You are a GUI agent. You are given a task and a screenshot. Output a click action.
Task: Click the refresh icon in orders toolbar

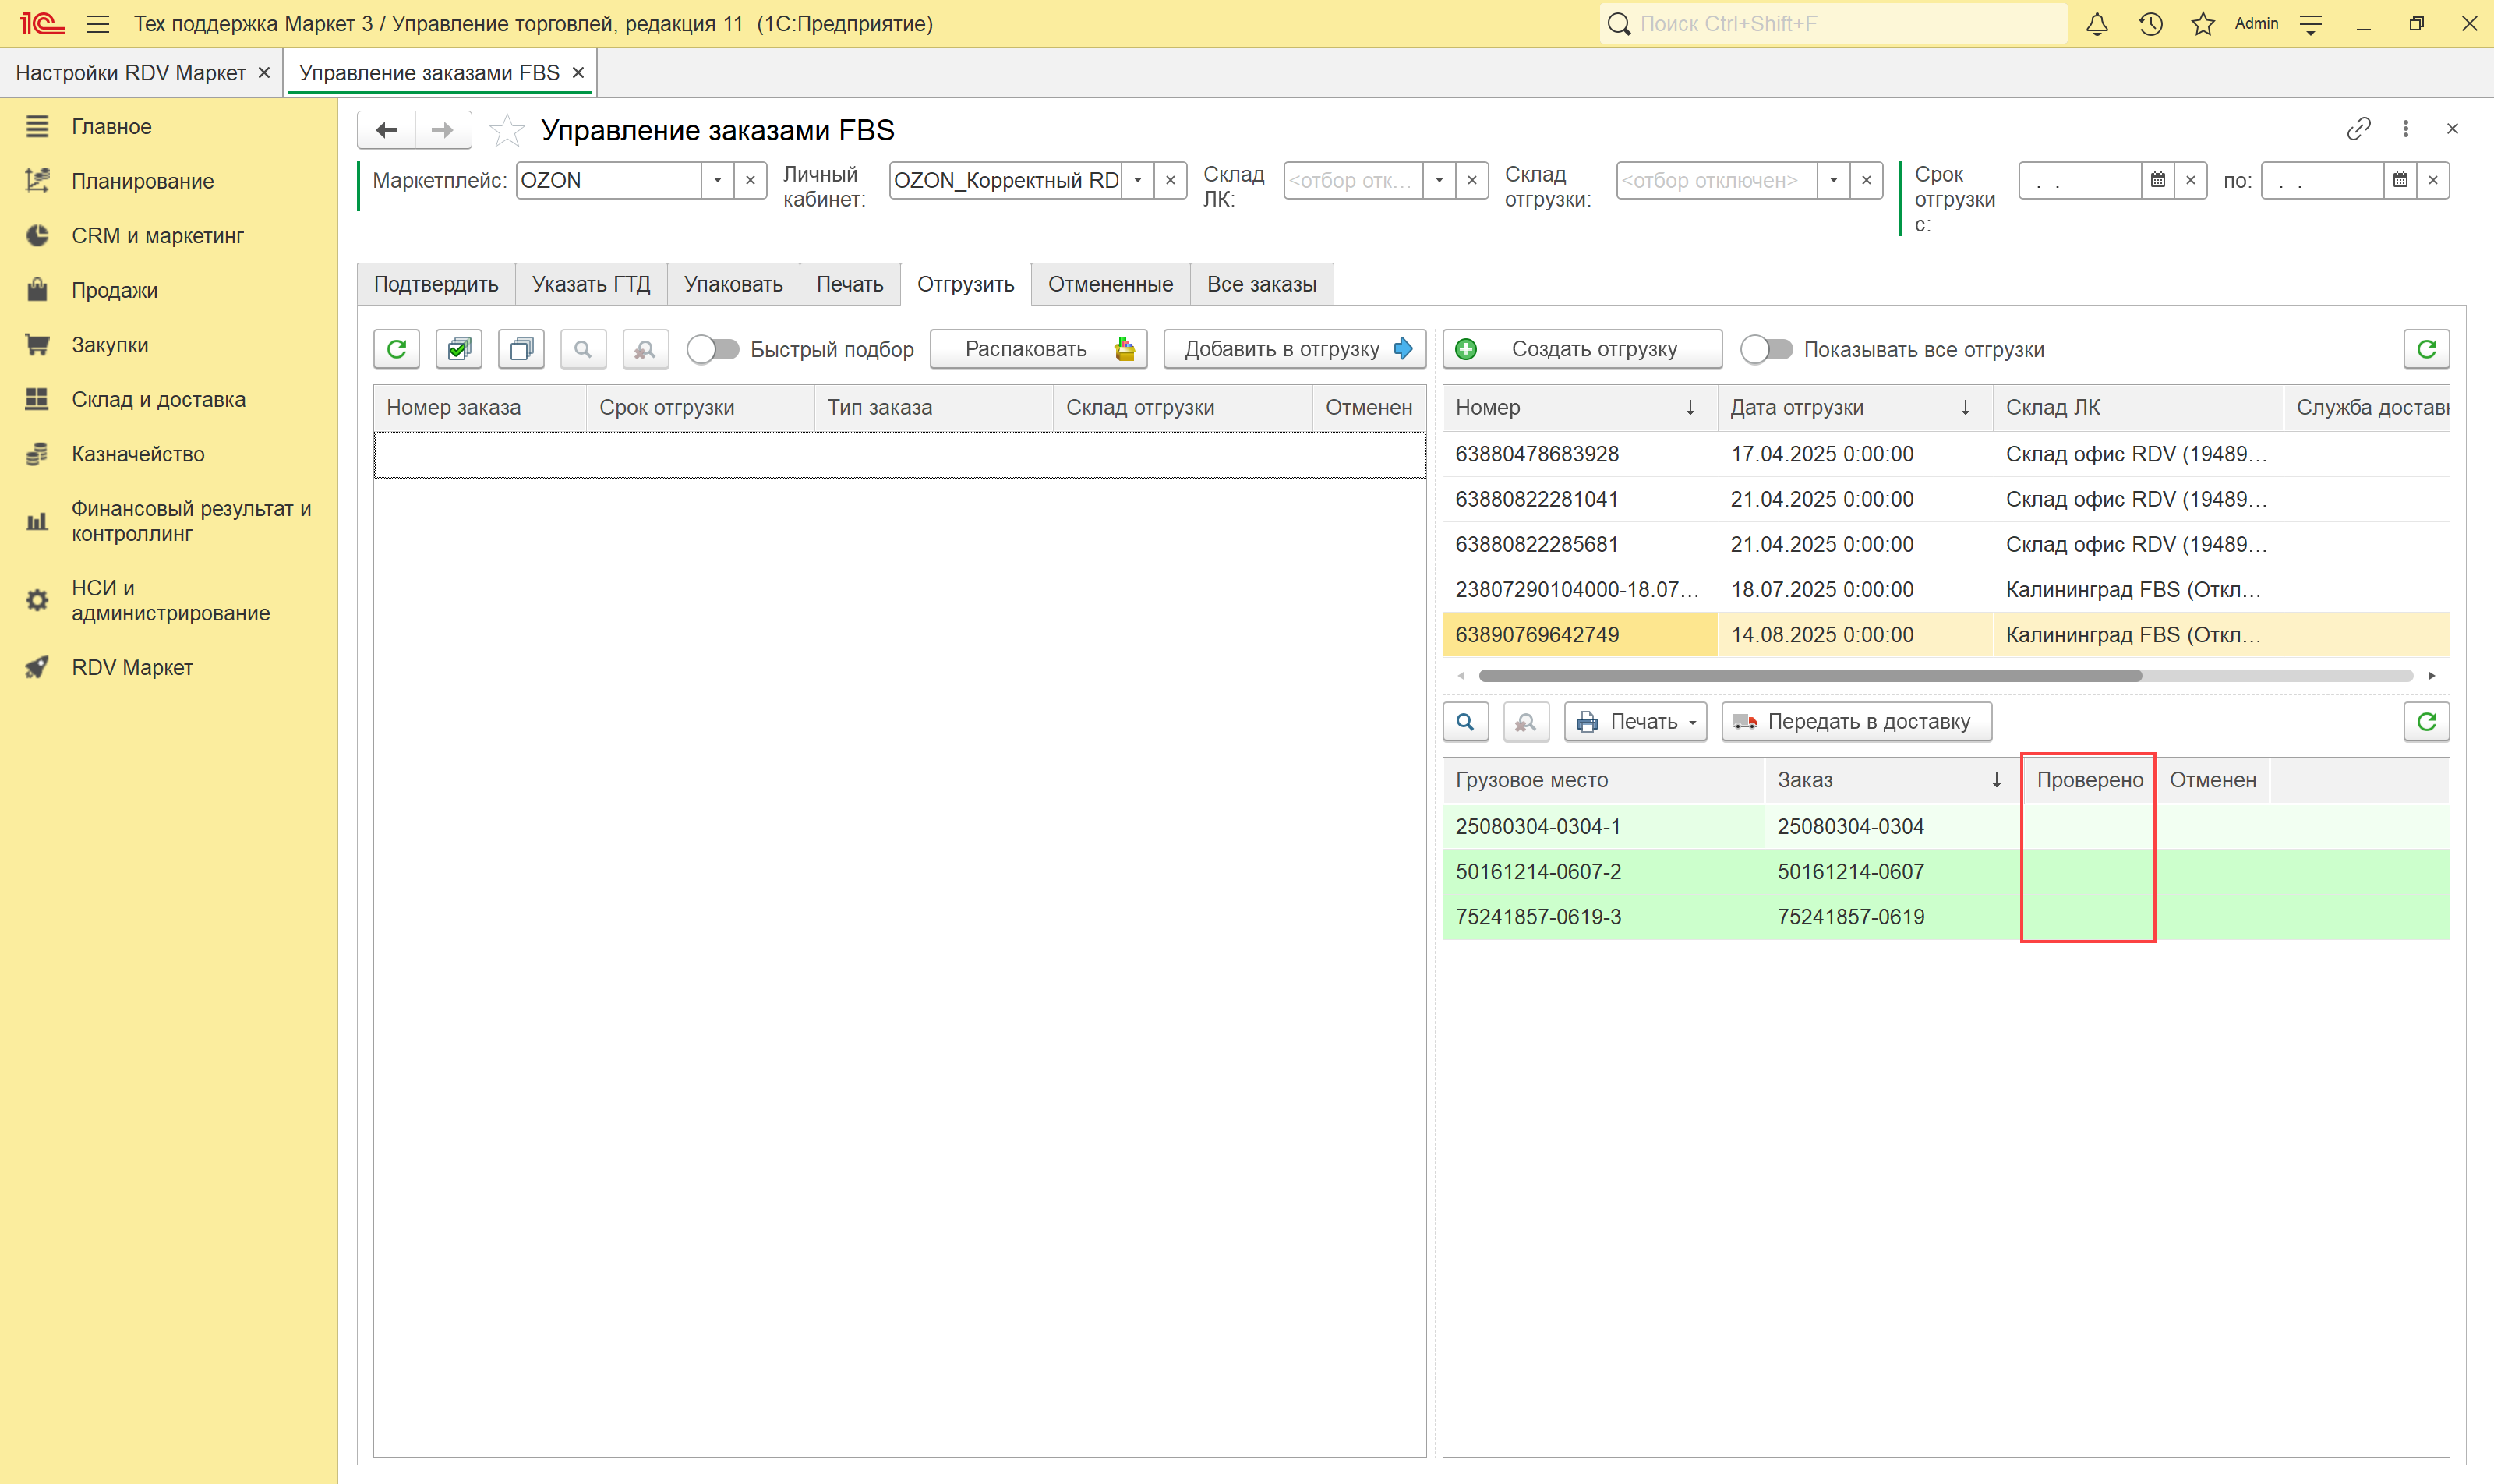pyautogui.click(x=396, y=349)
